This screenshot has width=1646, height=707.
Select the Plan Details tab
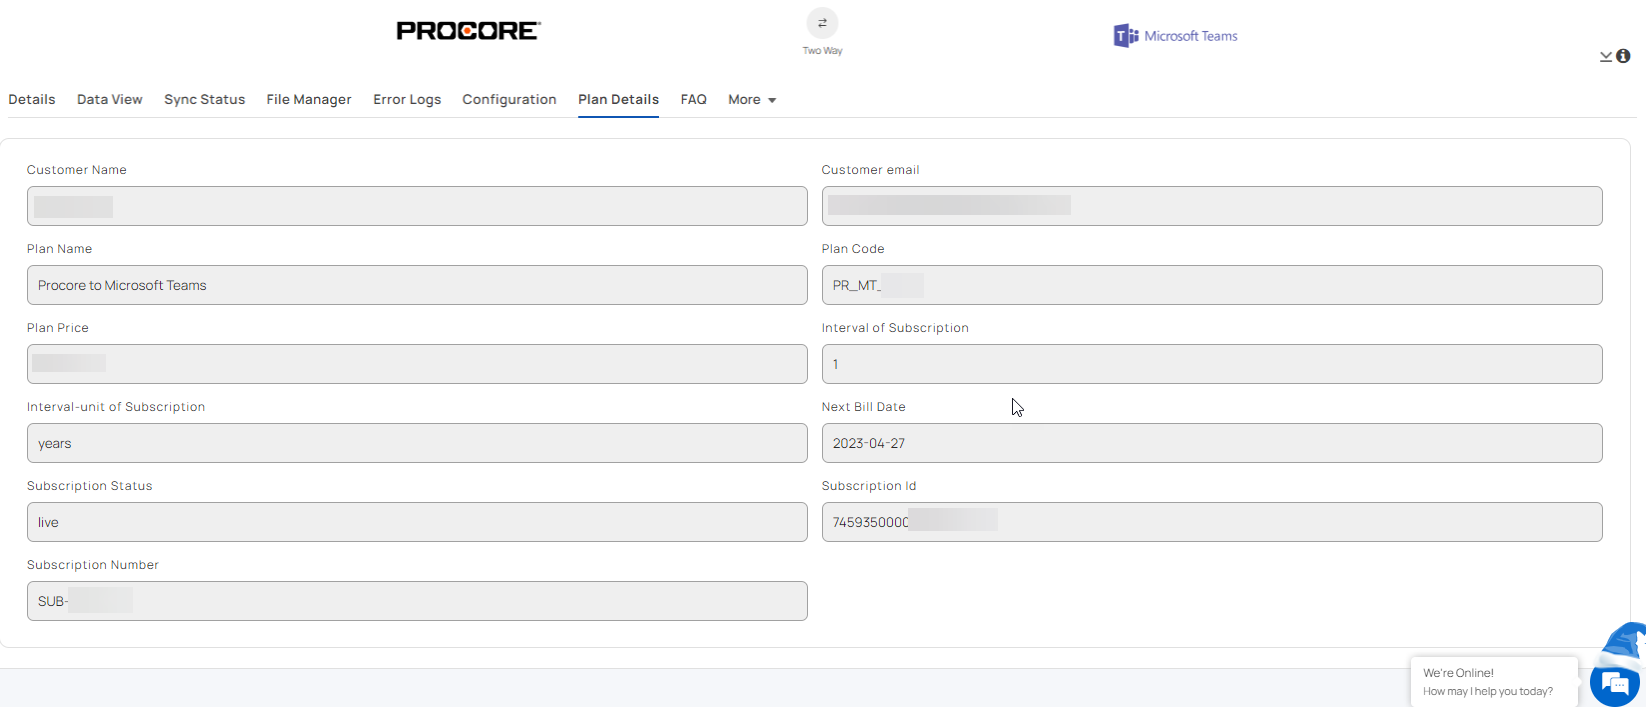click(x=618, y=99)
